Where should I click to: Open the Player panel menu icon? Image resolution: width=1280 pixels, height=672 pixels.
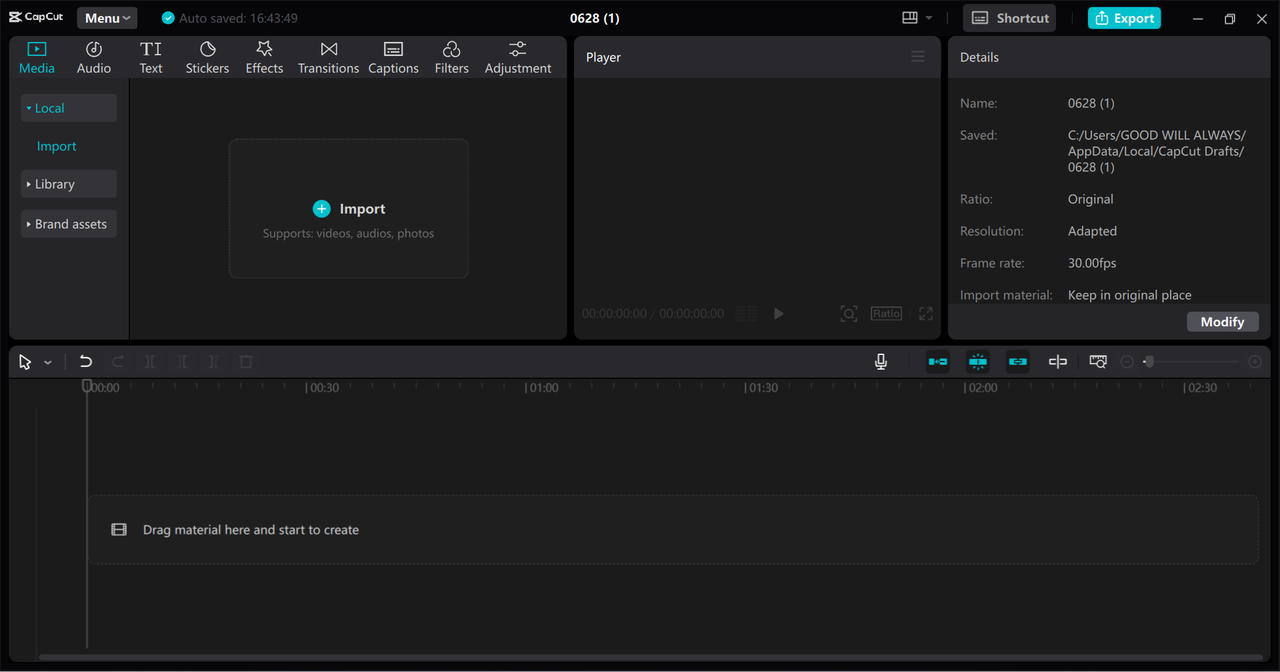tap(918, 57)
